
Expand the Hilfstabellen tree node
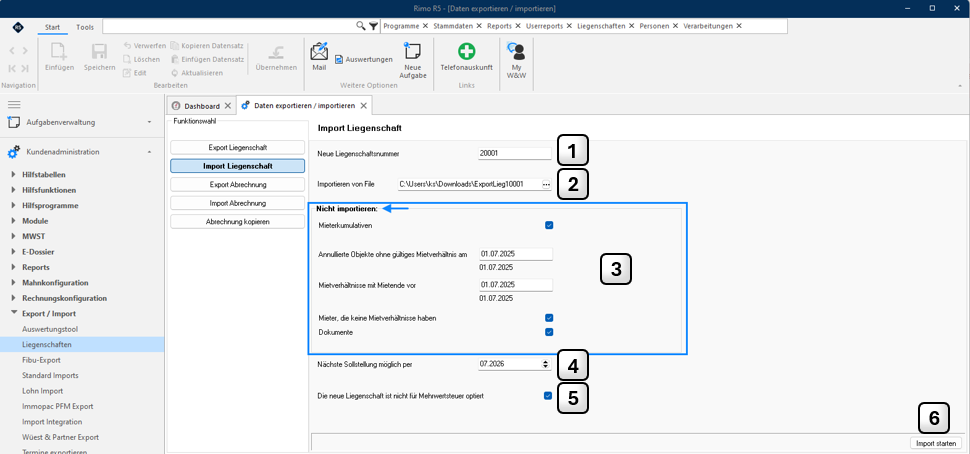(14, 175)
